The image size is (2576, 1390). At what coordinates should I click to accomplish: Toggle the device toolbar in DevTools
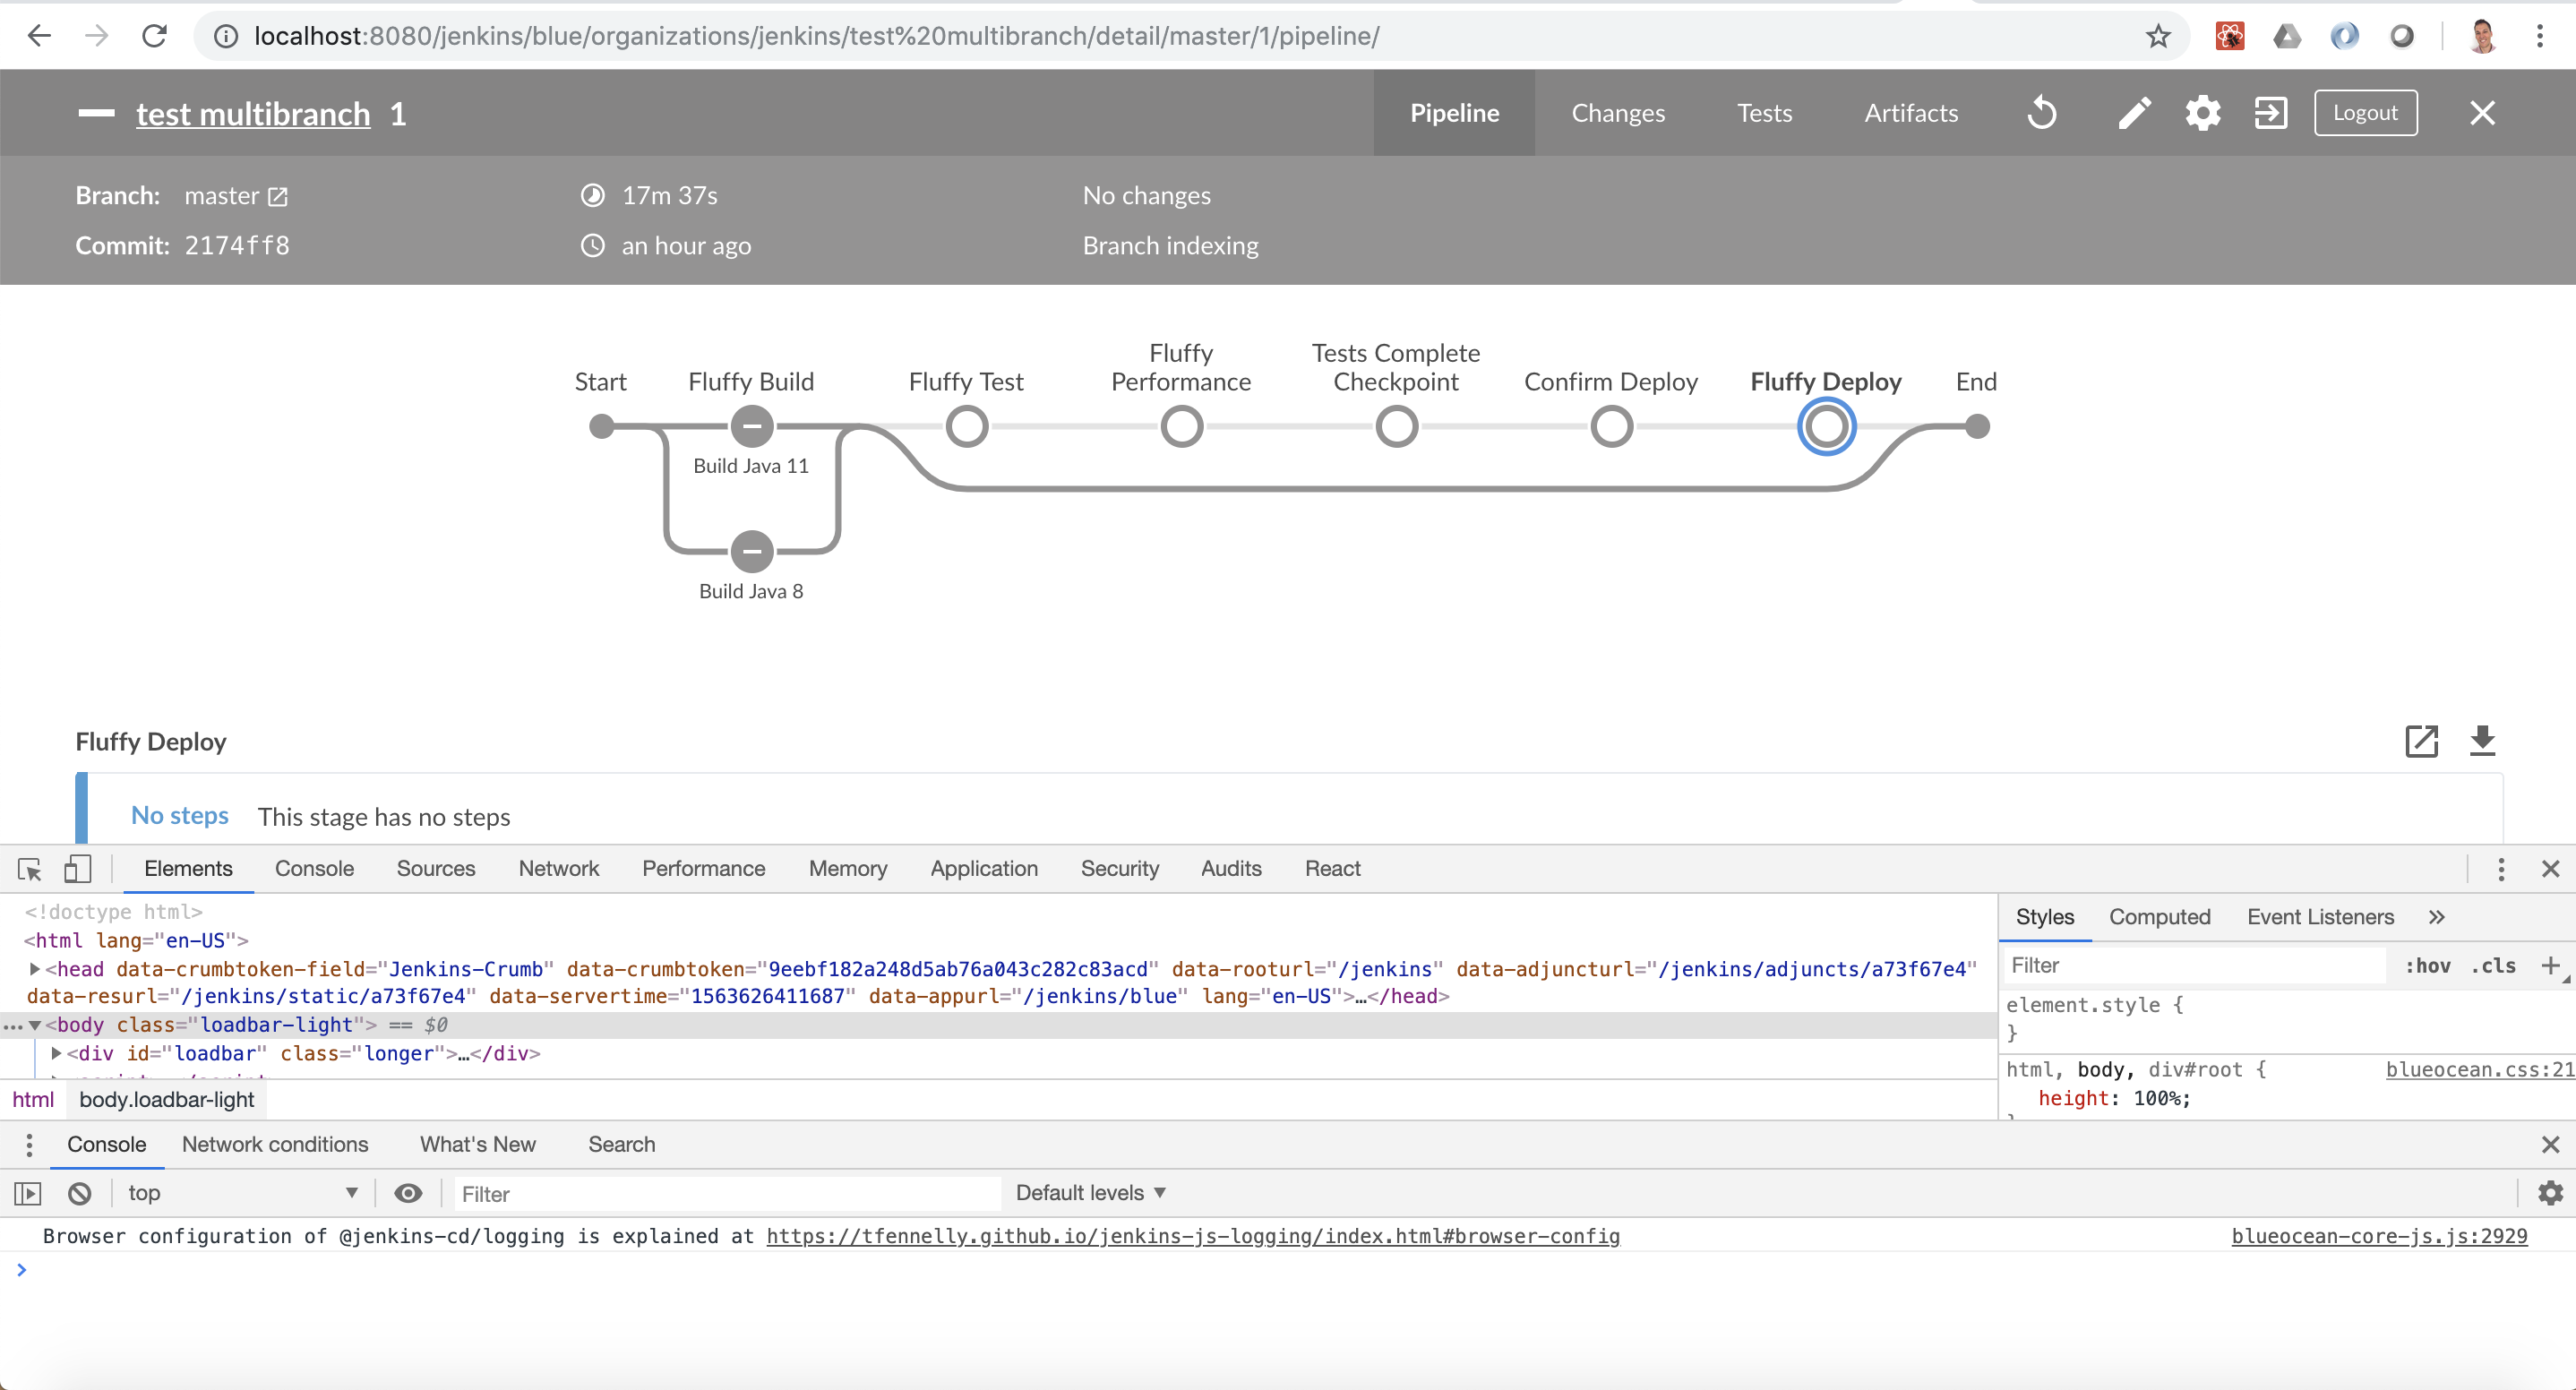(77, 868)
